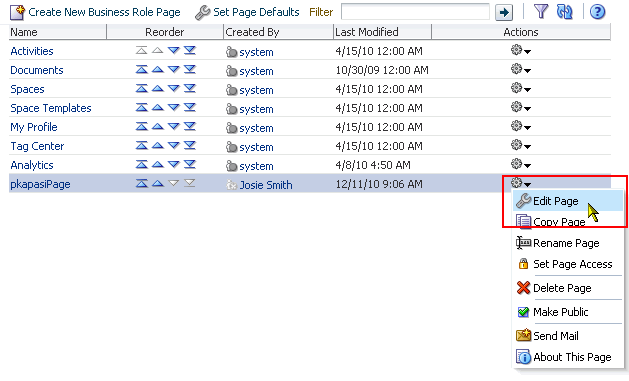
Task: Open the Analytics page link
Action: click(32, 165)
